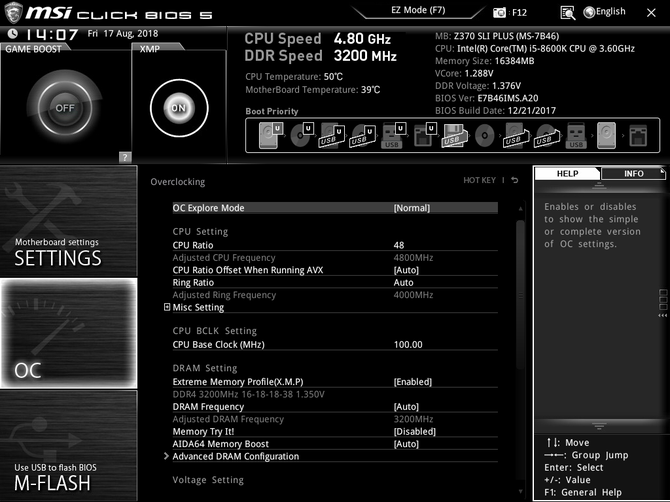Open the M-FLASH BIOS flashing section
The width and height of the screenshot is (670, 502).
point(68,446)
